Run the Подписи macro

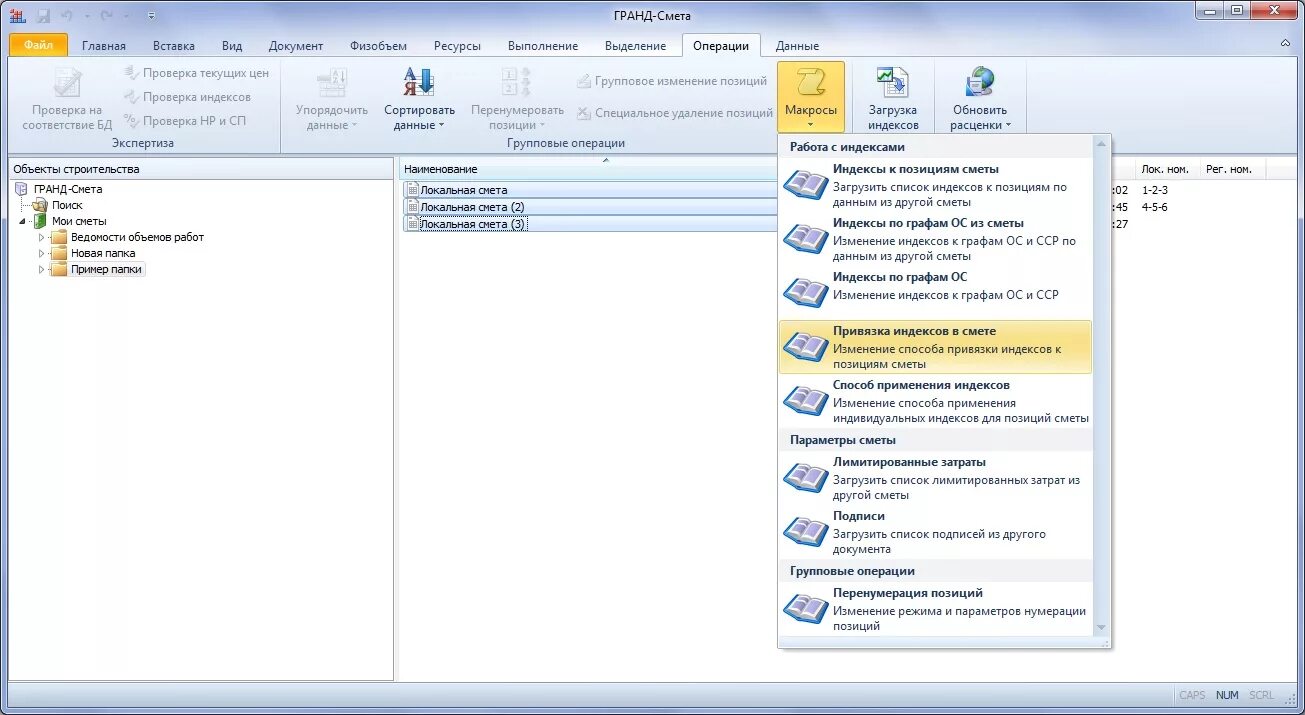(x=935, y=532)
